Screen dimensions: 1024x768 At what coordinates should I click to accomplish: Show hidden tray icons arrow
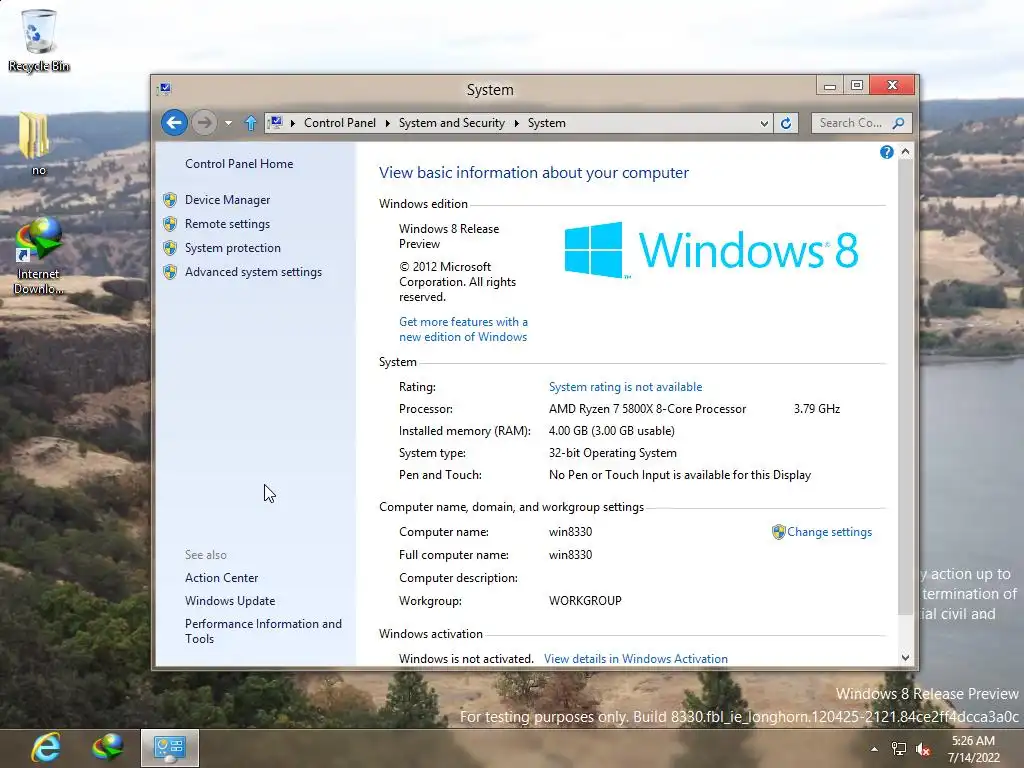tap(874, 749)
